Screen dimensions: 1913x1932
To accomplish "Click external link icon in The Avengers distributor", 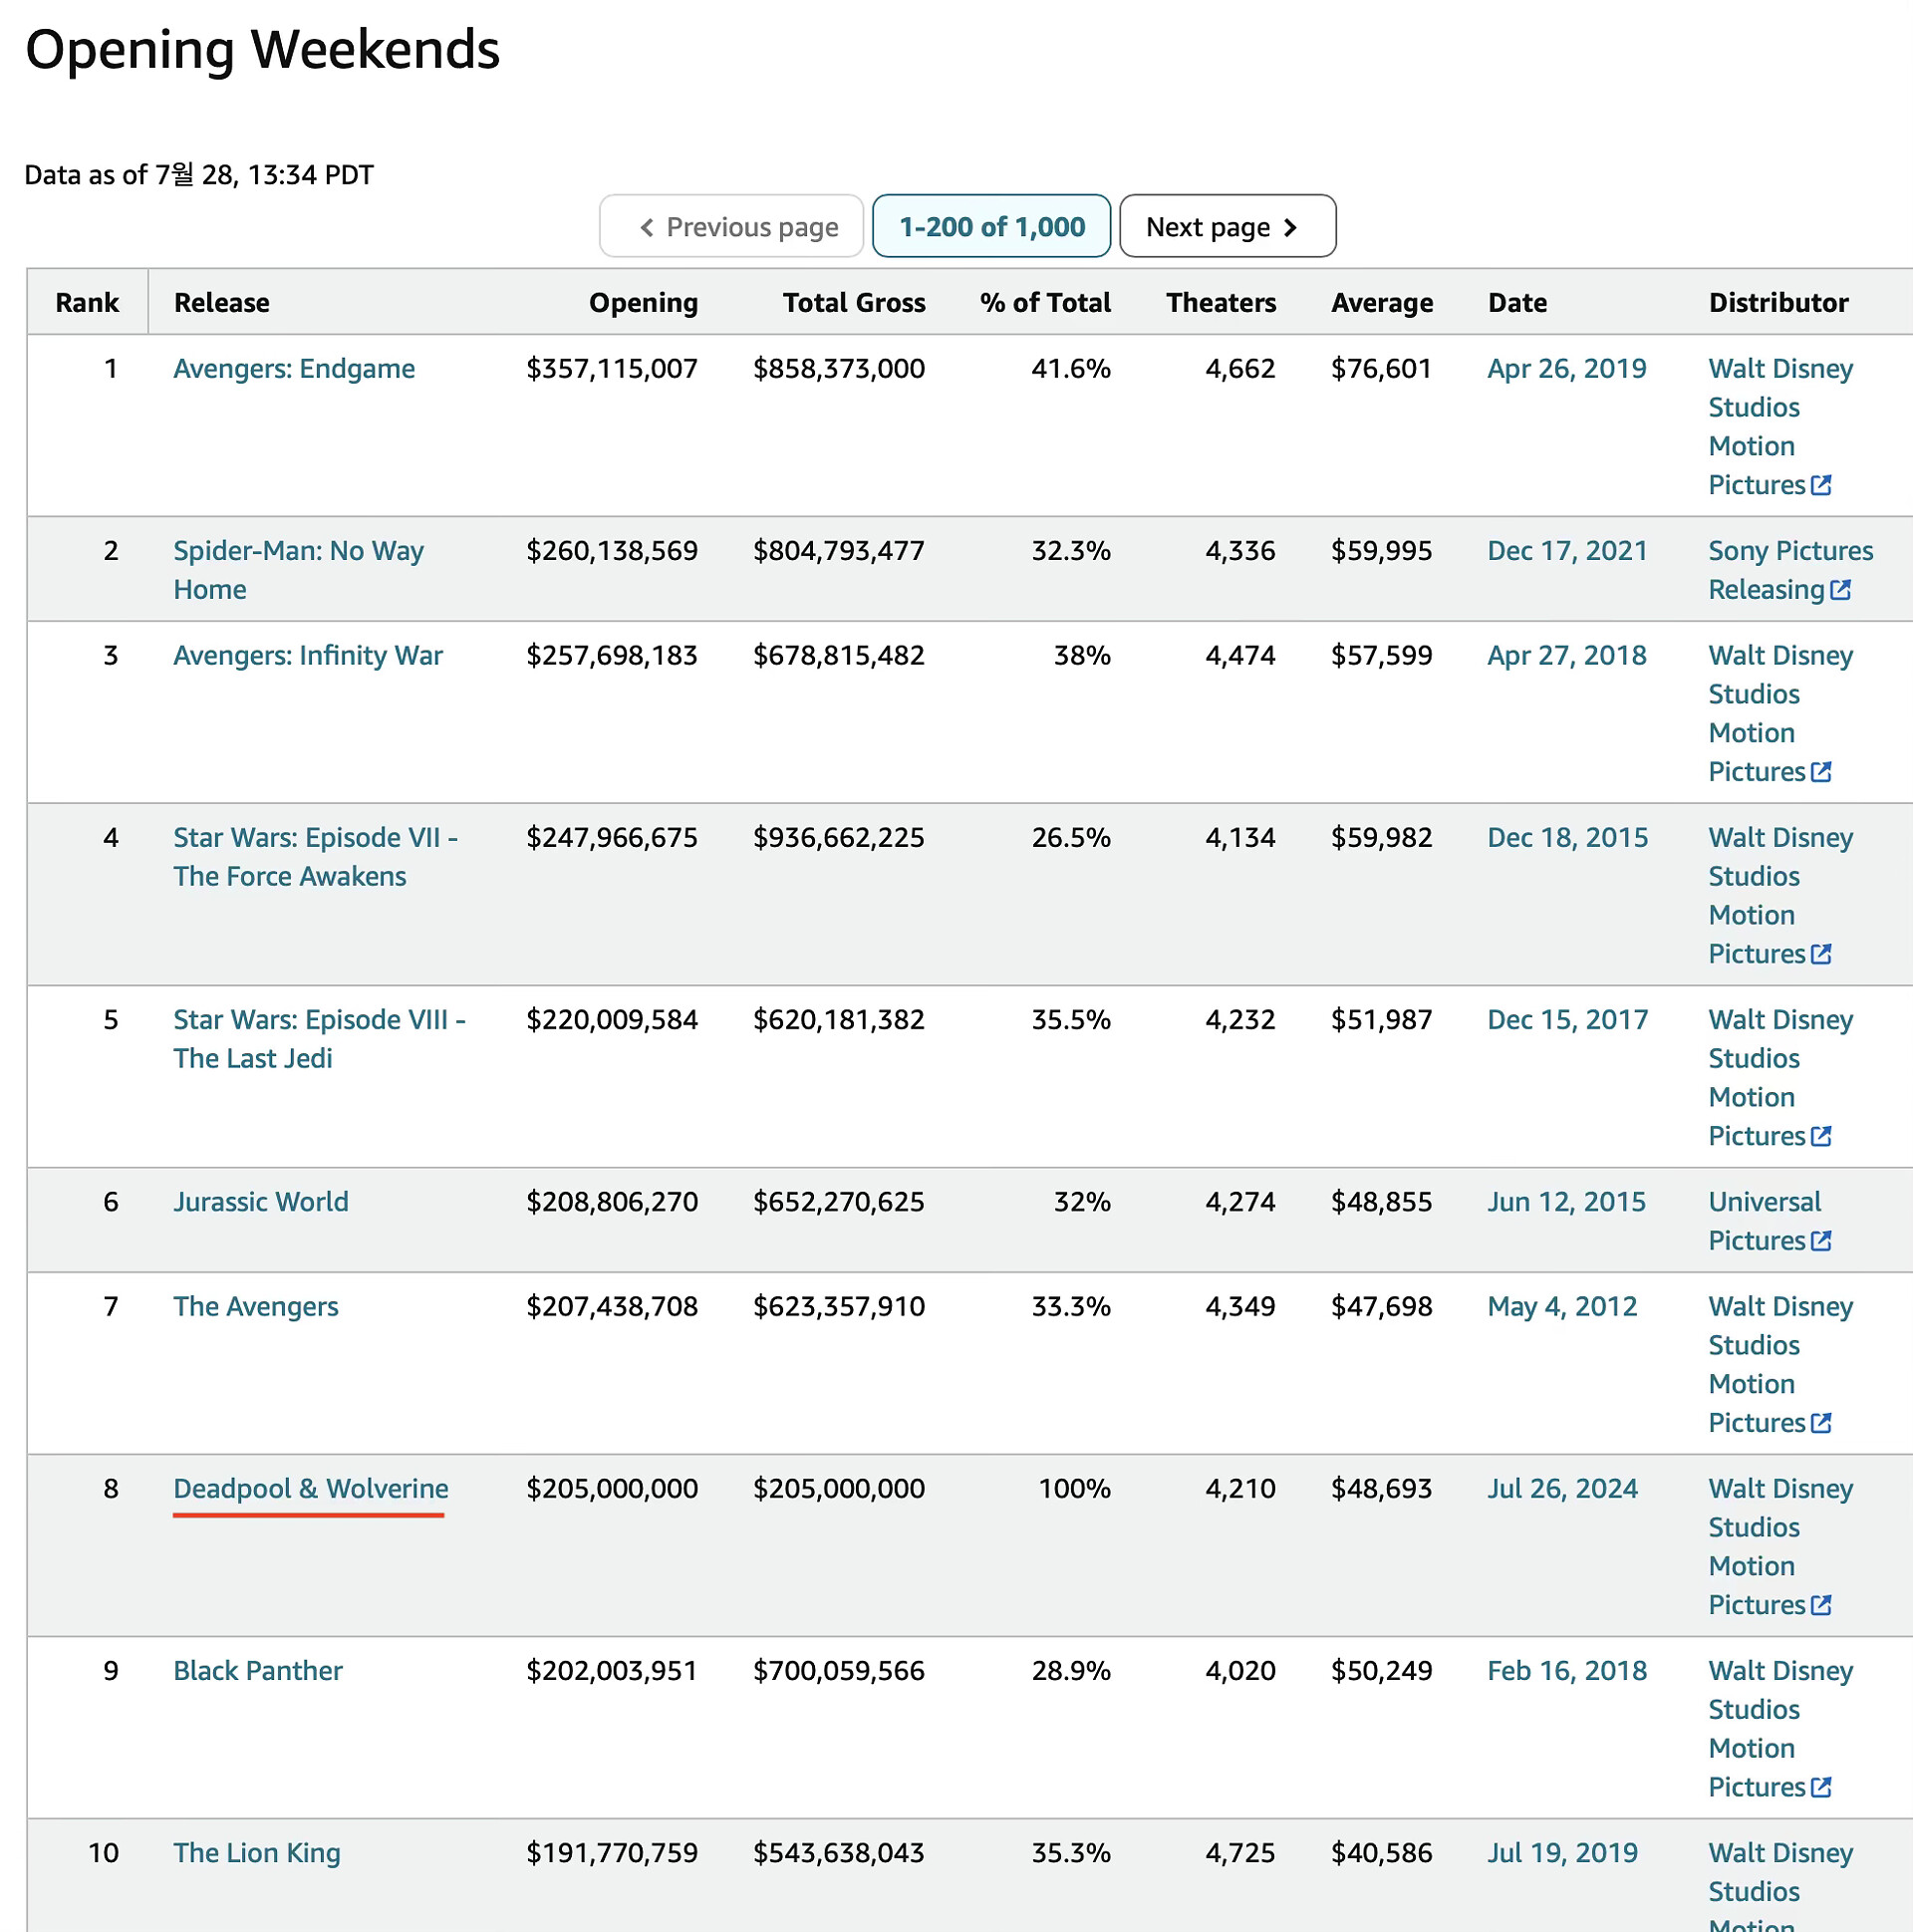I will (x=1821, y=1423).
